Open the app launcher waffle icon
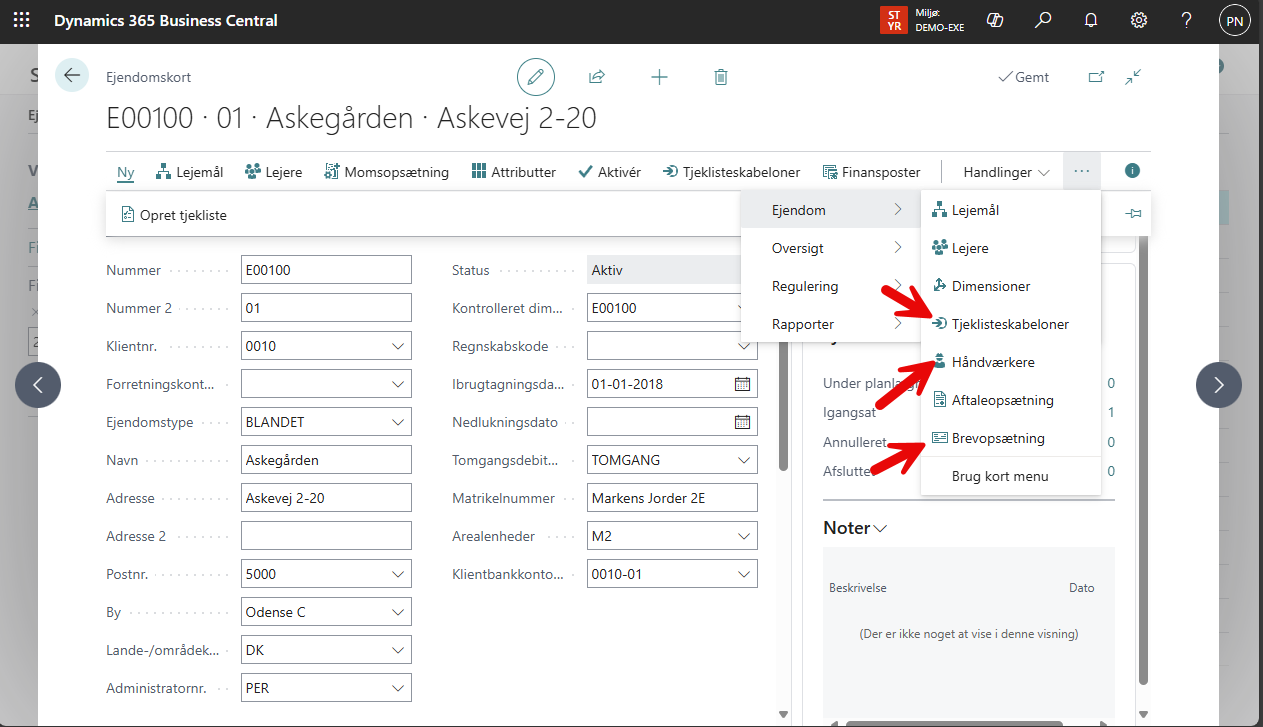This screenshot has width=1263, height=727. [x=21, y=20]
